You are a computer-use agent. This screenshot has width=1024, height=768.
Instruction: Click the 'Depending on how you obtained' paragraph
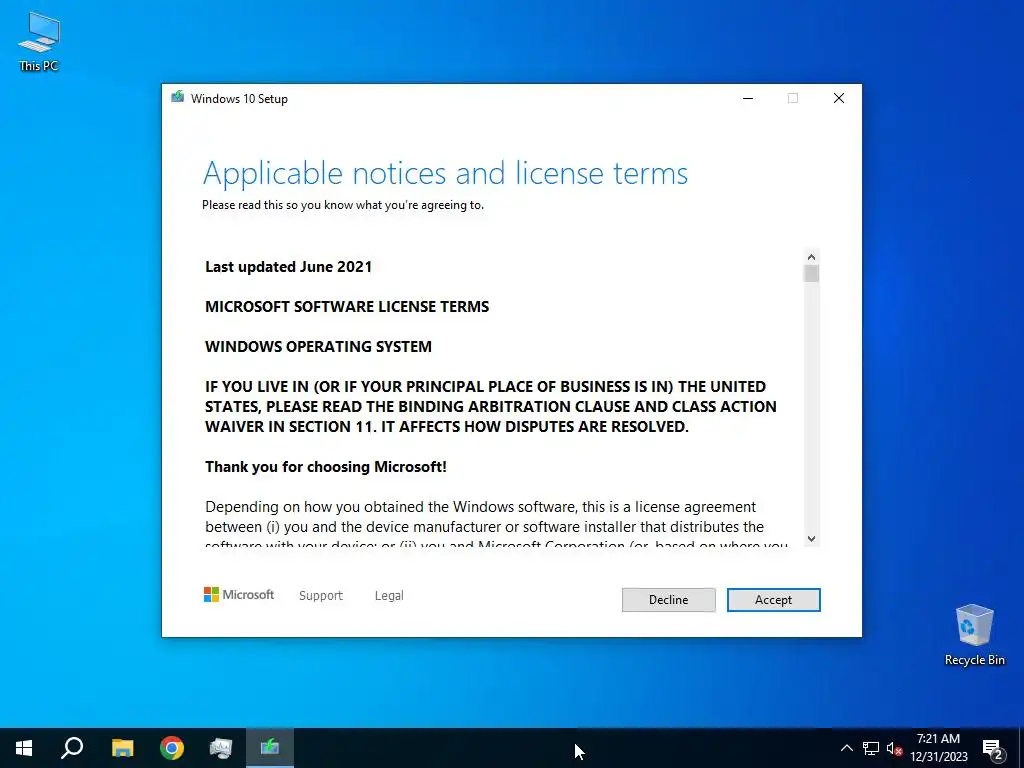click(x=496, y=526)
